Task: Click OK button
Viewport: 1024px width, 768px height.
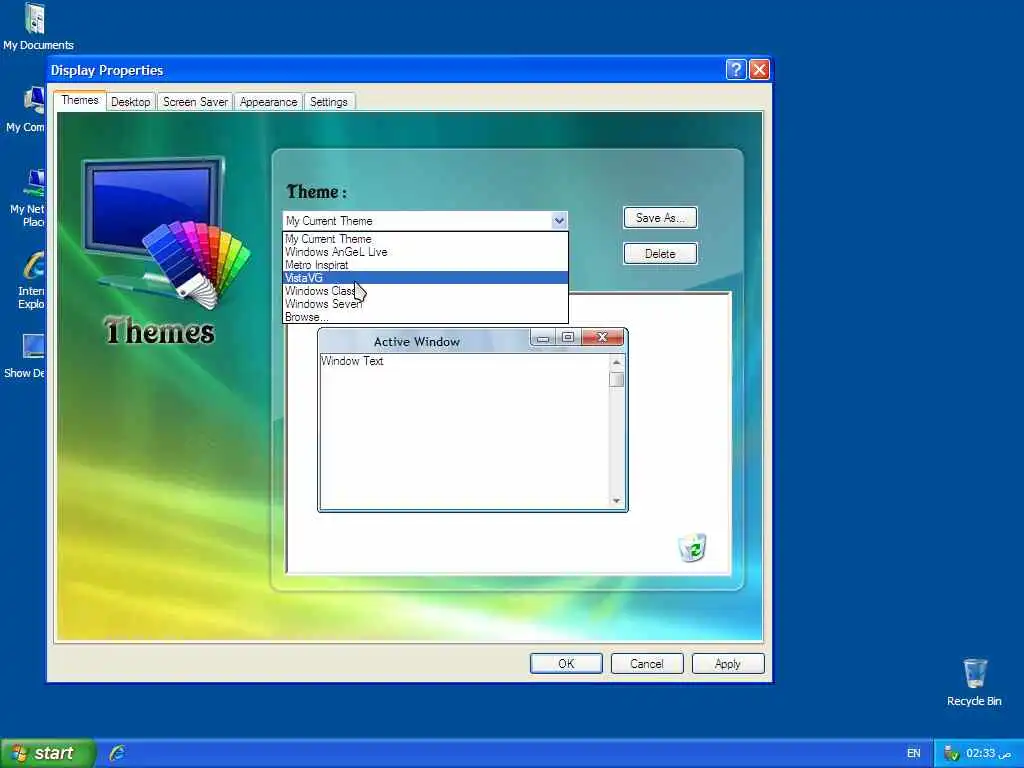Action: [x=566, y=664]
